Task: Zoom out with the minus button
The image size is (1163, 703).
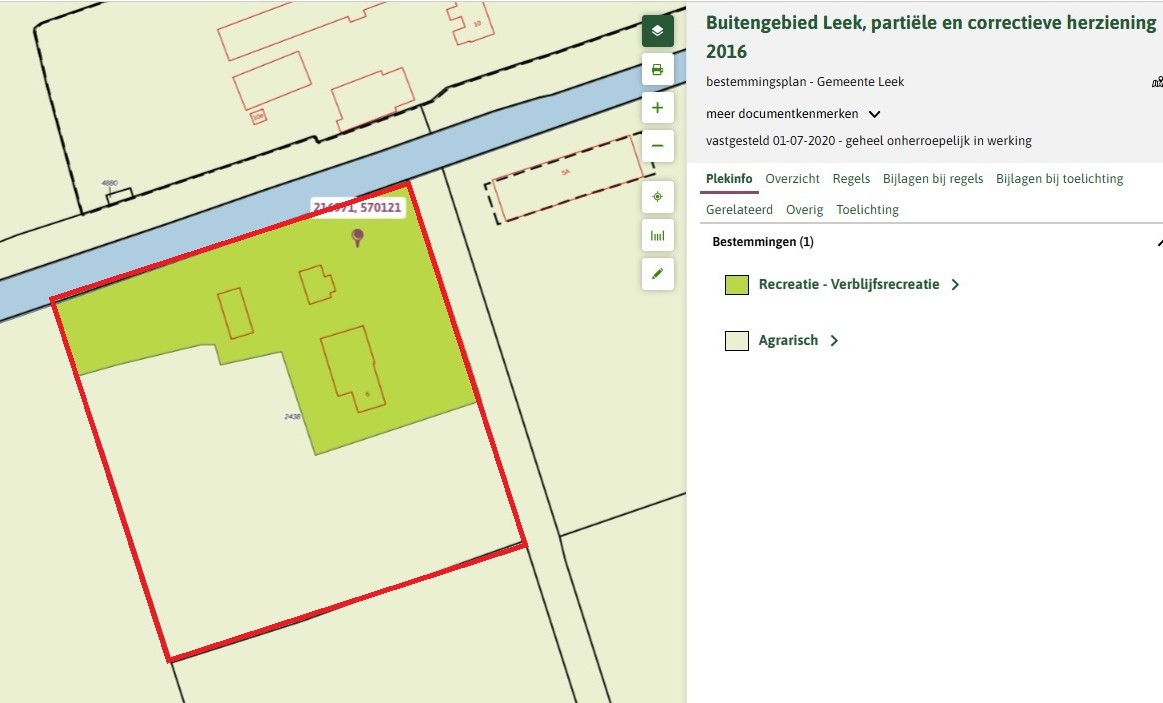Action: (x=657, y=146)
